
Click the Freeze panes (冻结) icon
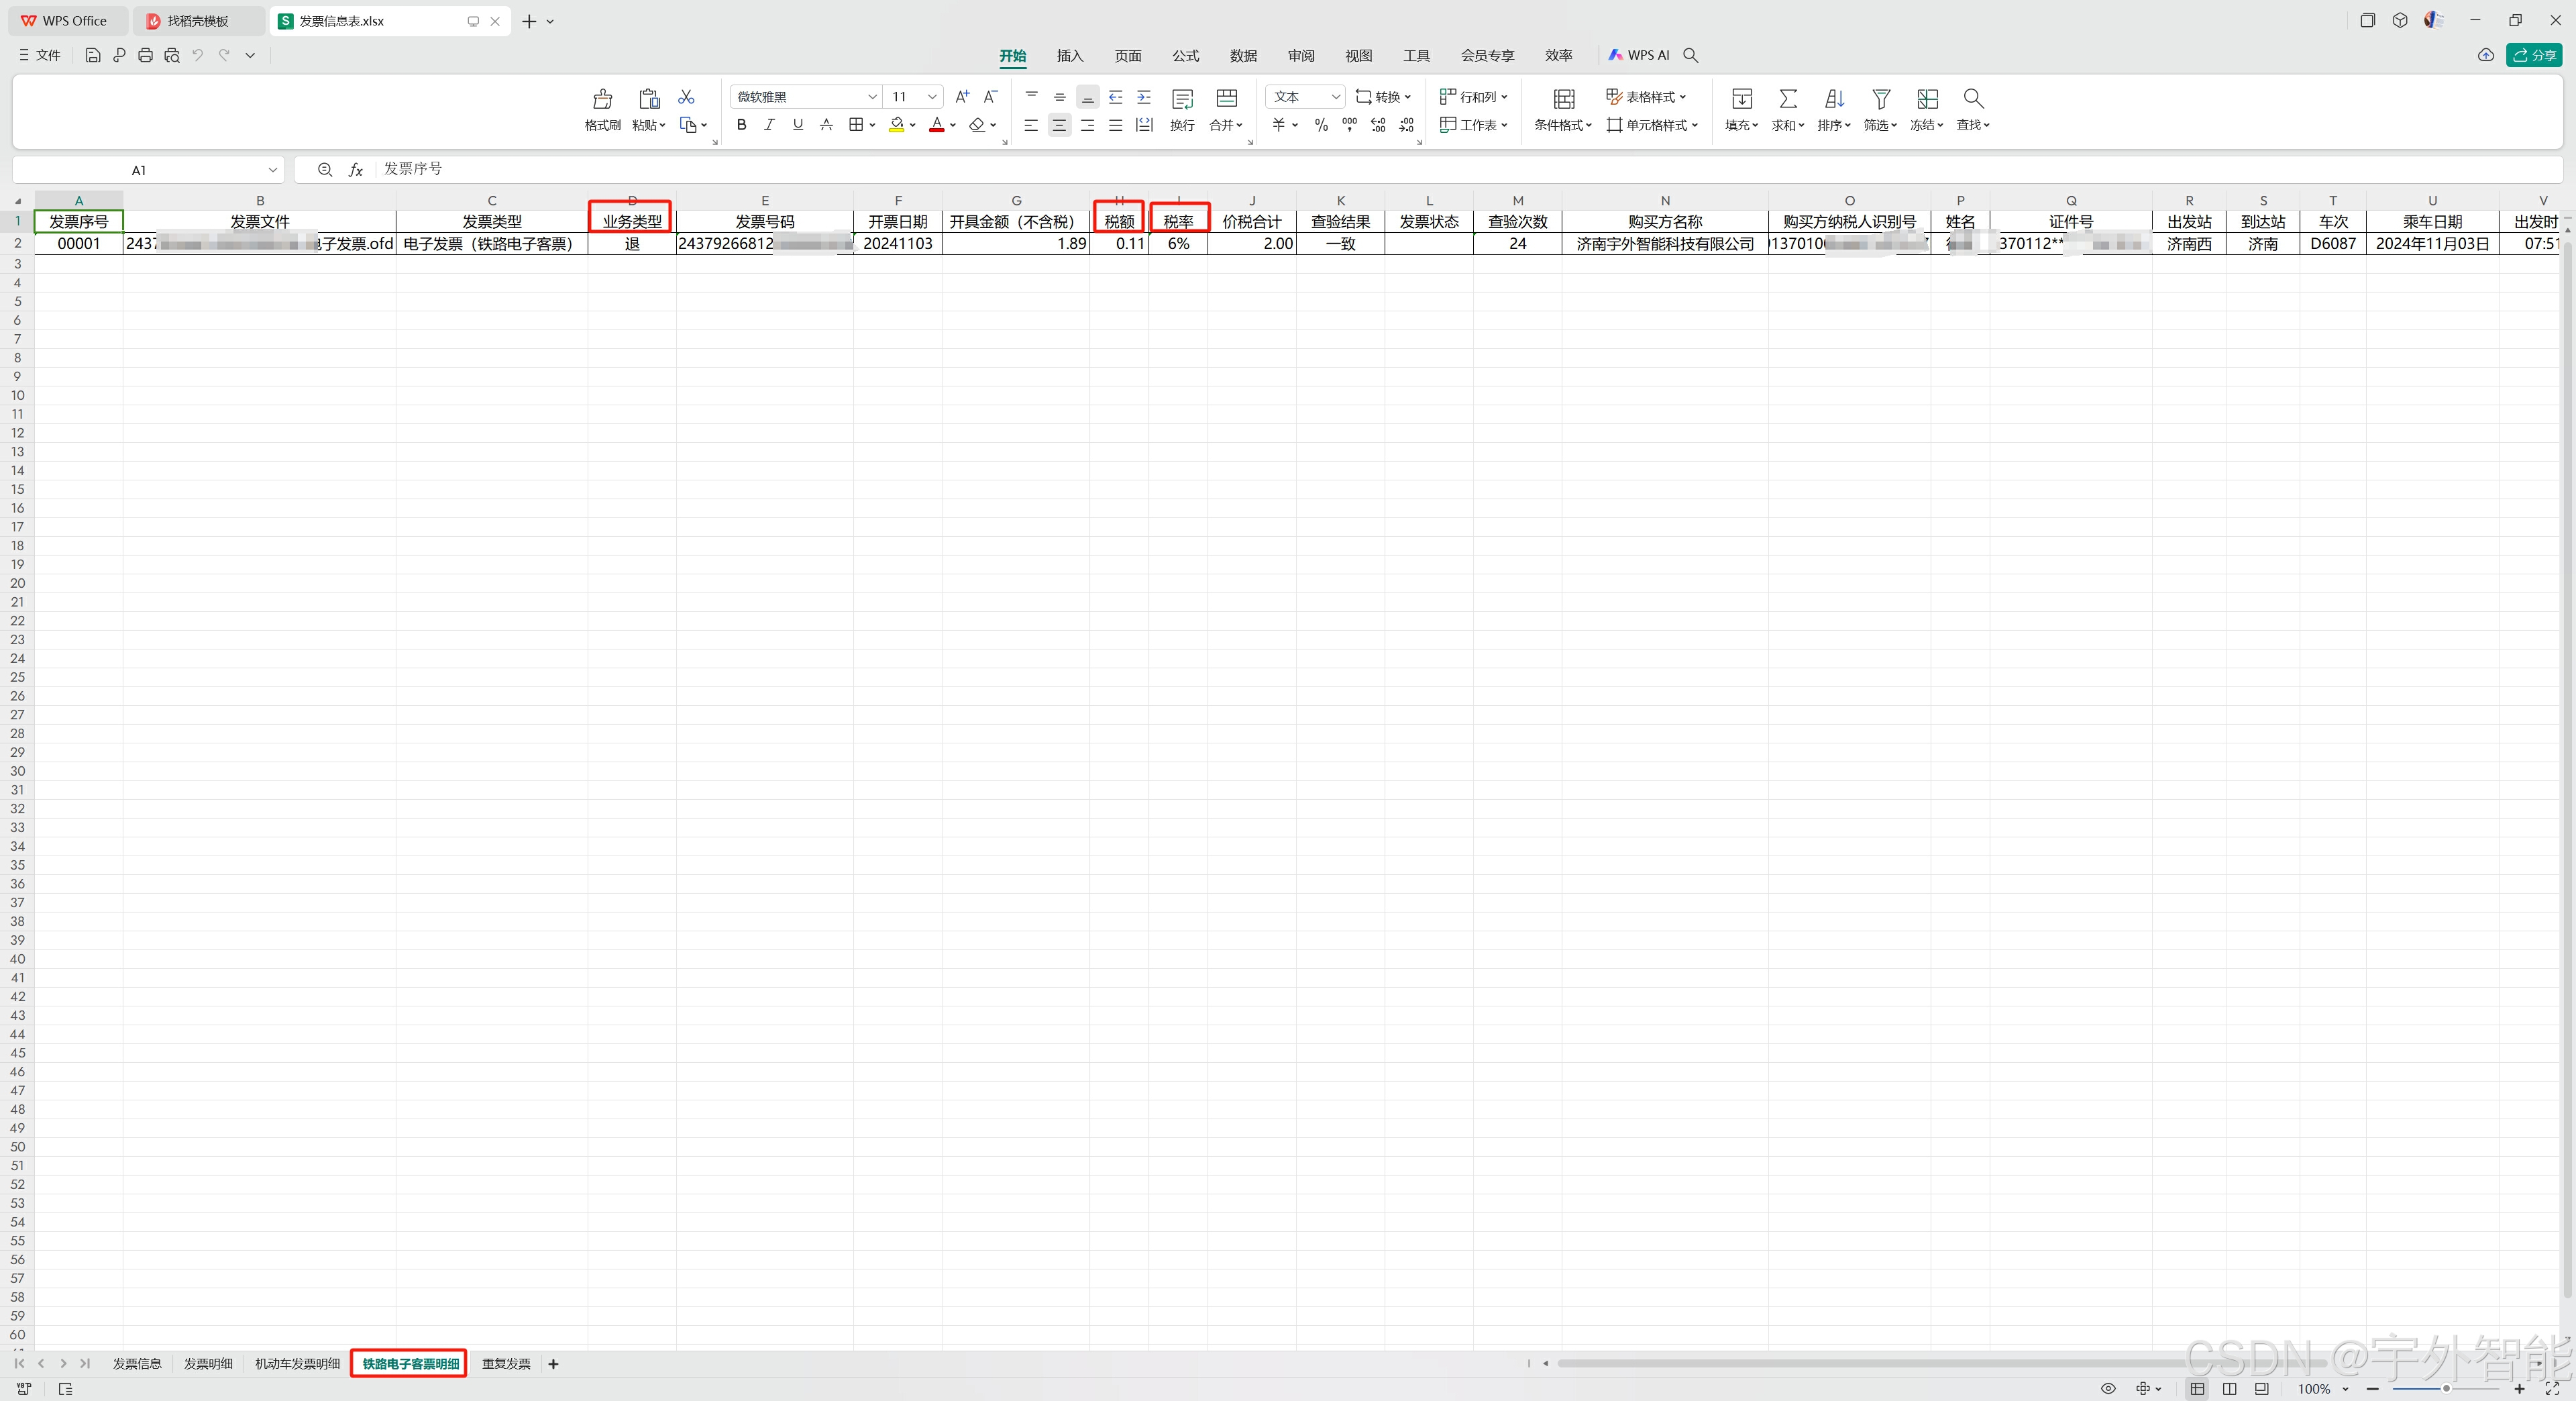[1927, 99]
